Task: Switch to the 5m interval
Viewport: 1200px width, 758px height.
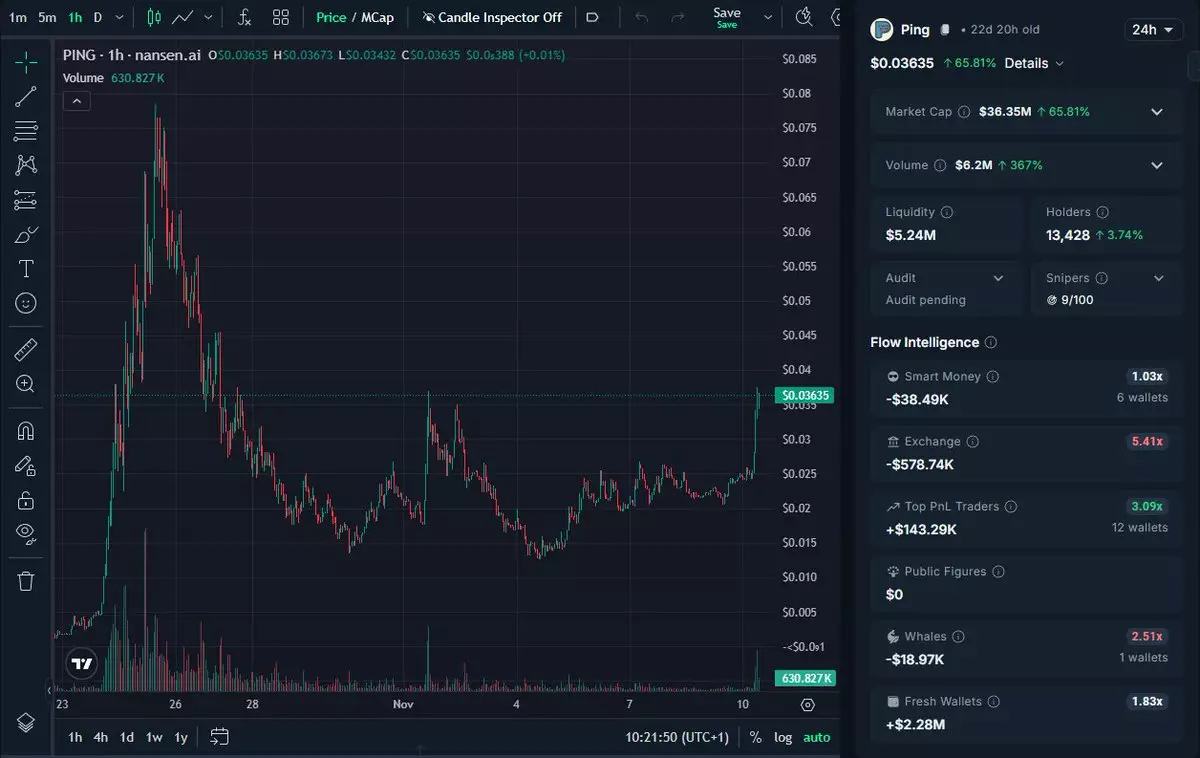Action: (x=47, y=17)
